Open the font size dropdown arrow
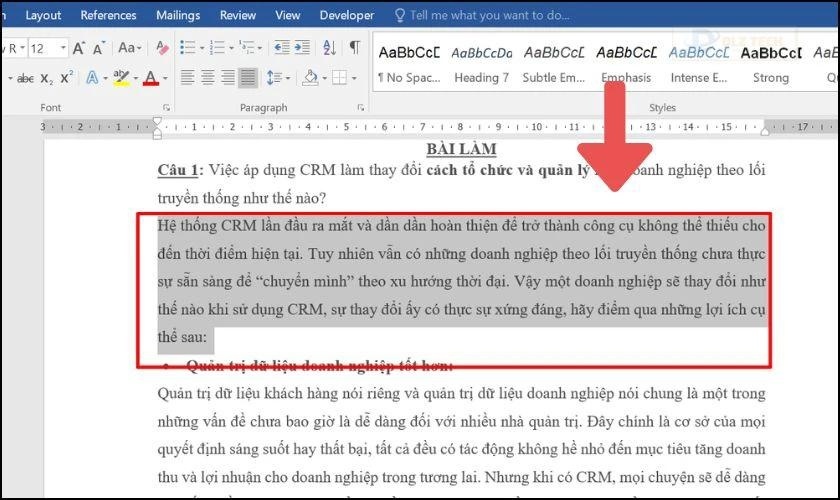The height and width of the screenshot is (500, 840). pos(63,49)
